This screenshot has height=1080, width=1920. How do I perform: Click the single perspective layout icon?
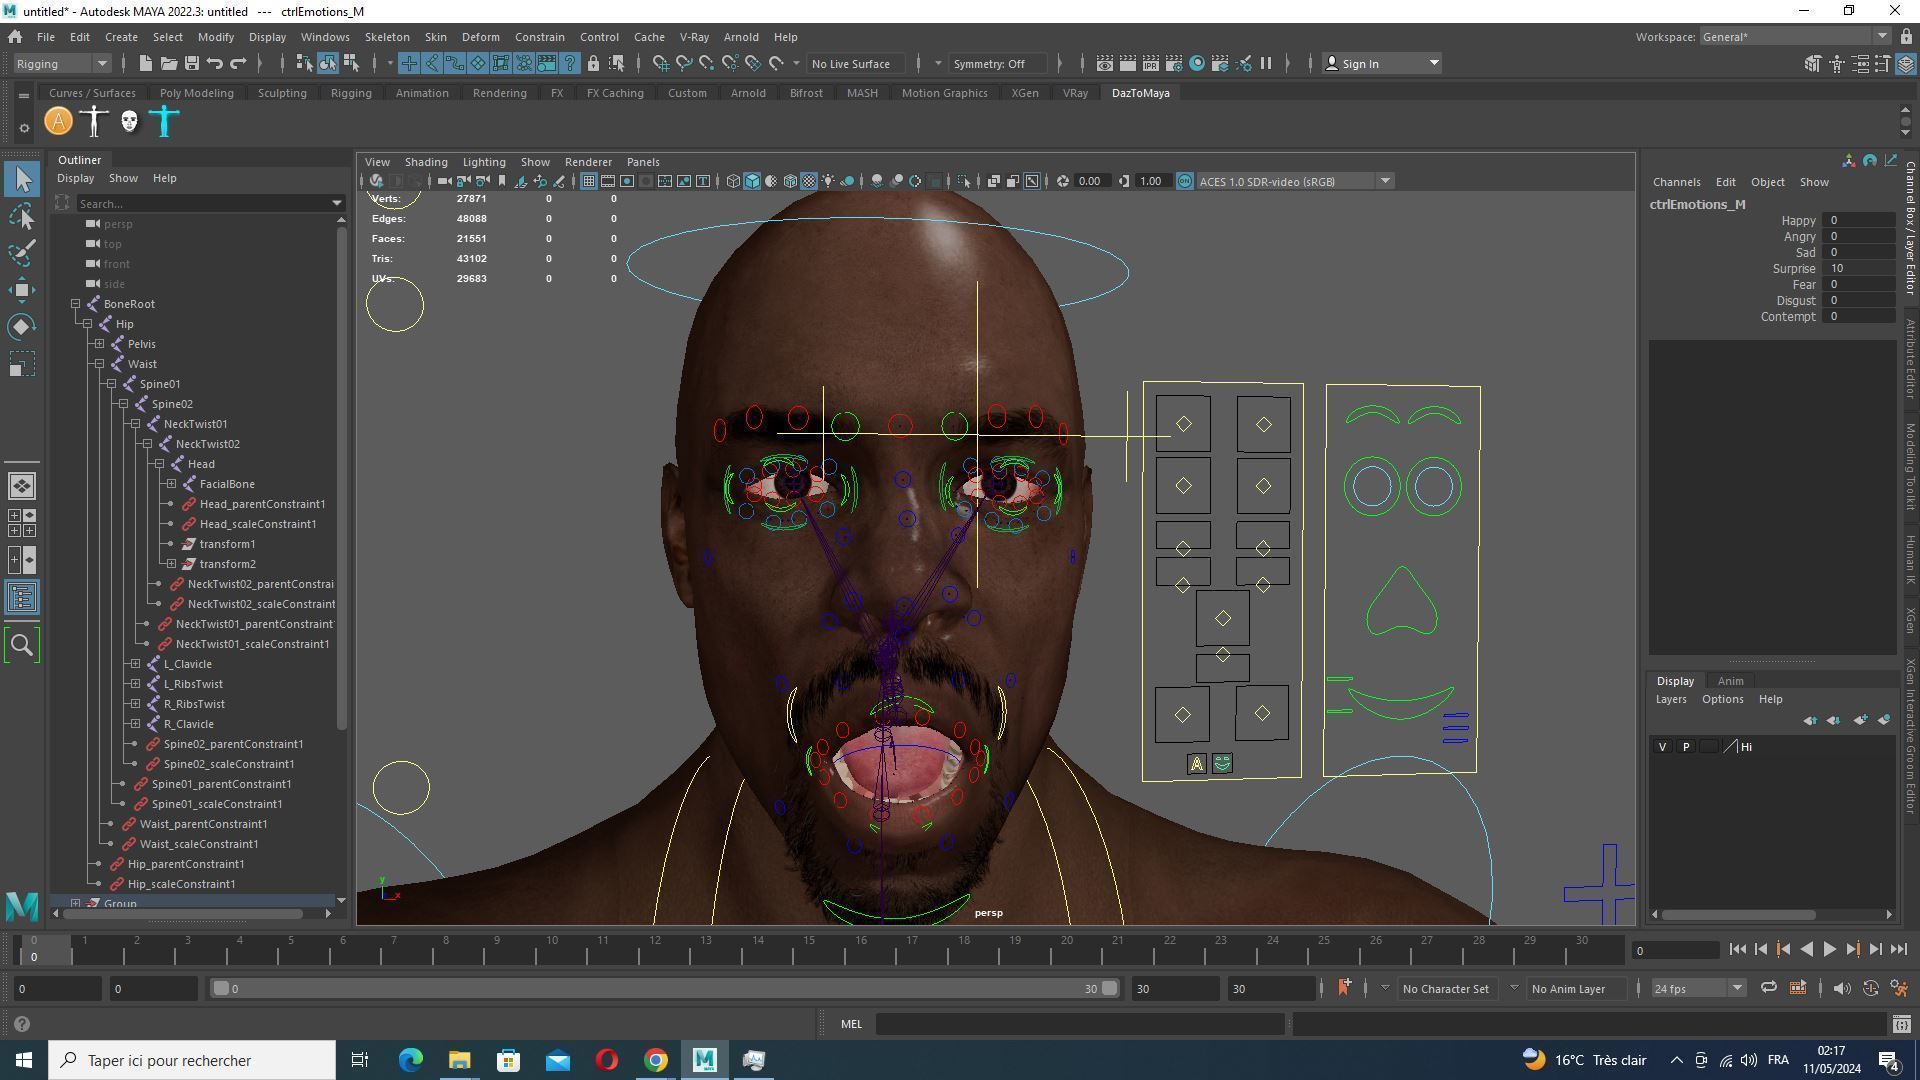coord(22,486)
